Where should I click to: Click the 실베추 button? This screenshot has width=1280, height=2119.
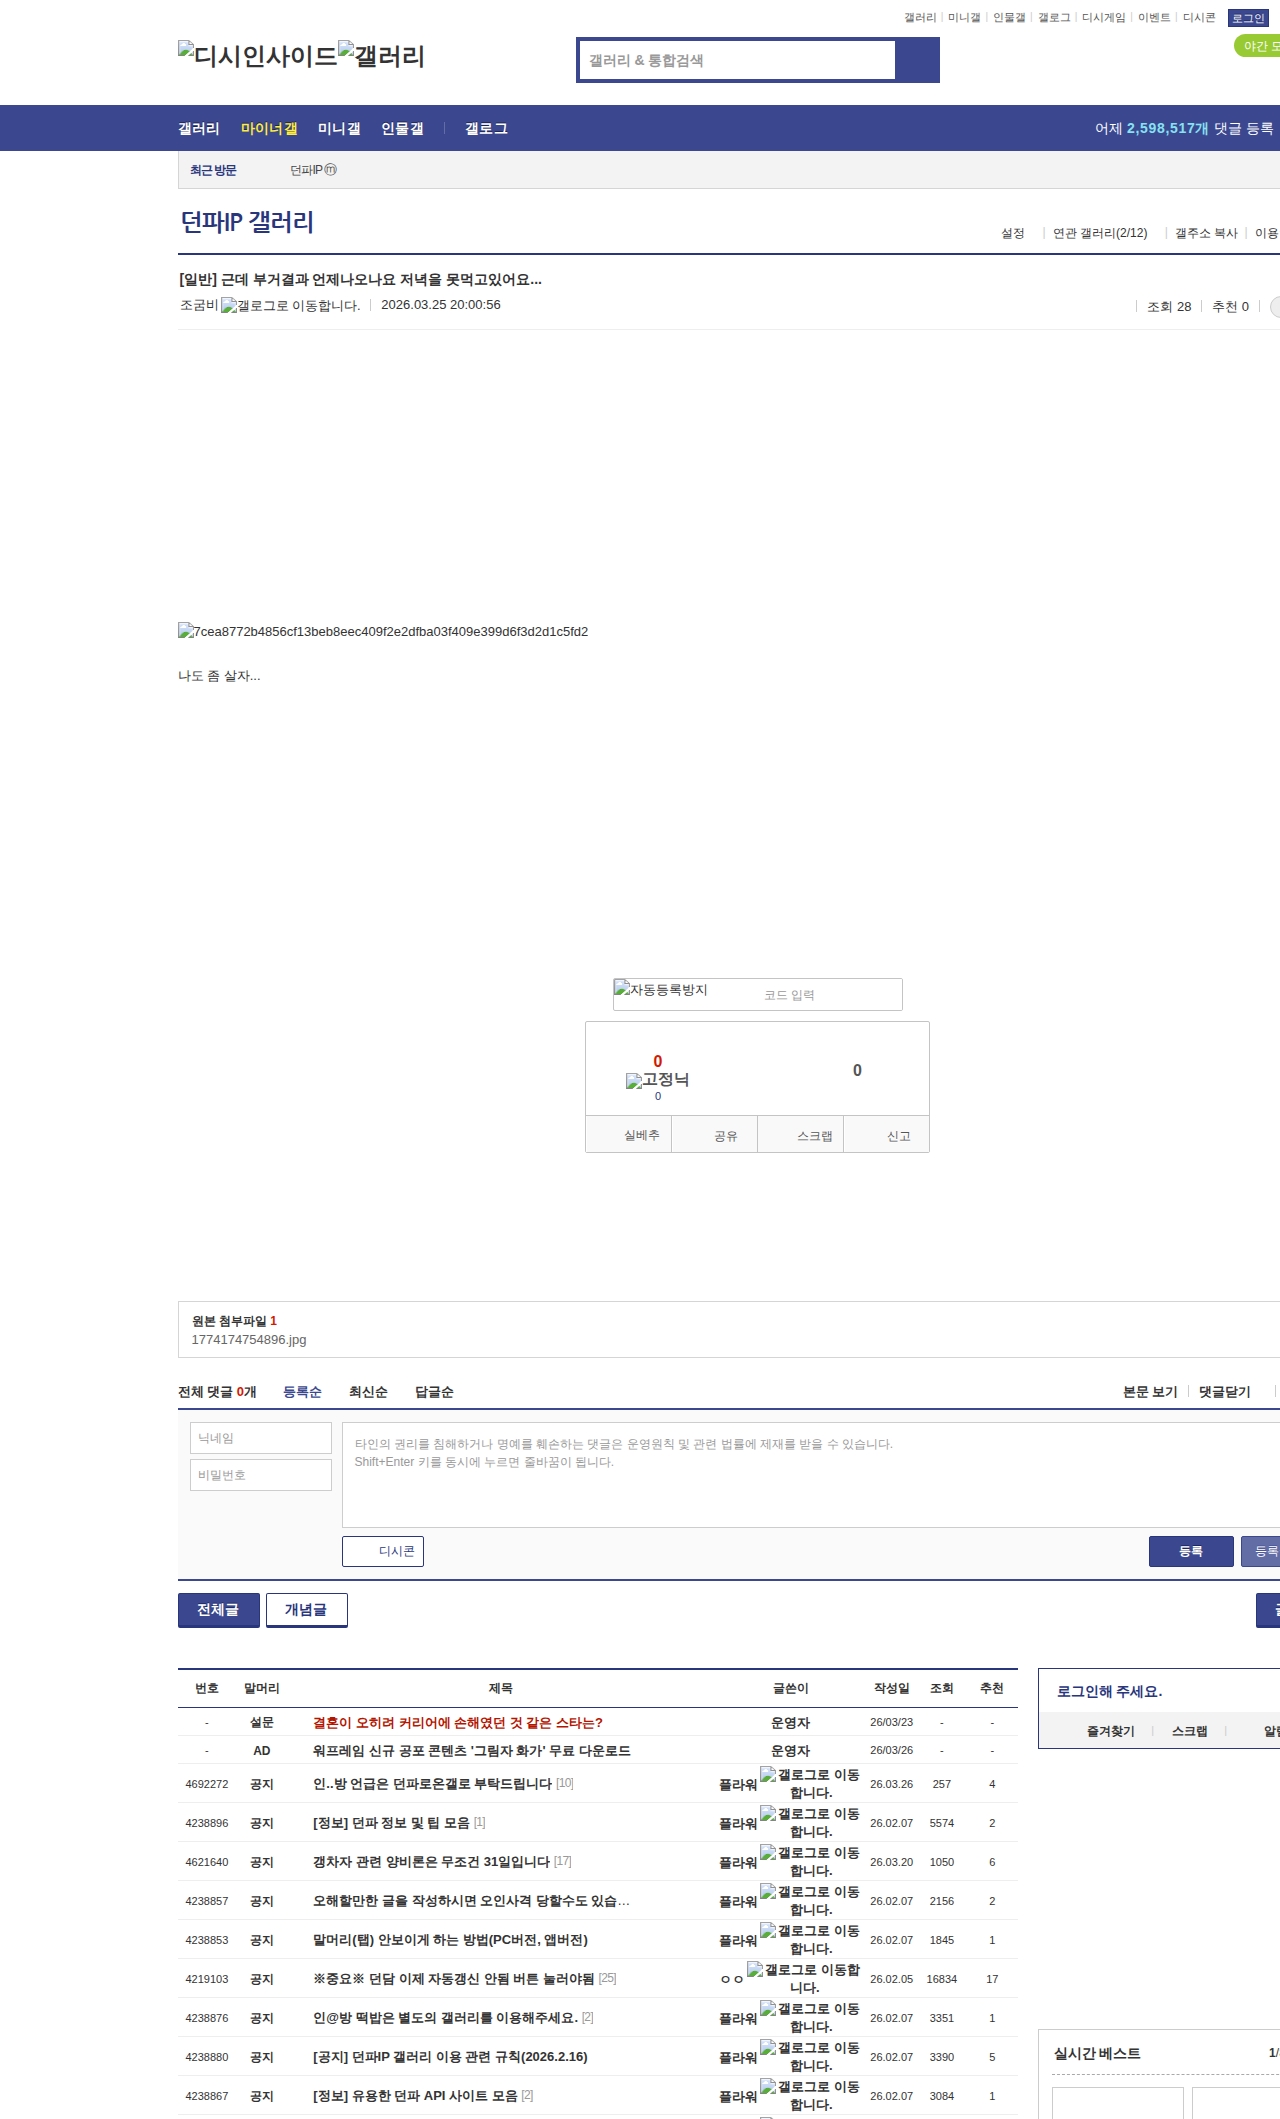tap(629, 1135)
